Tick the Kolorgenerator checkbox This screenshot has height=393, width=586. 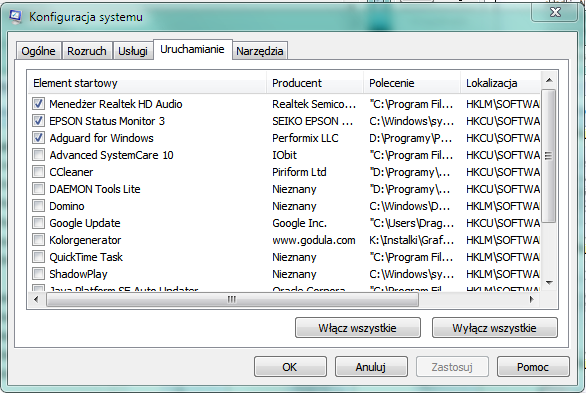38,239
